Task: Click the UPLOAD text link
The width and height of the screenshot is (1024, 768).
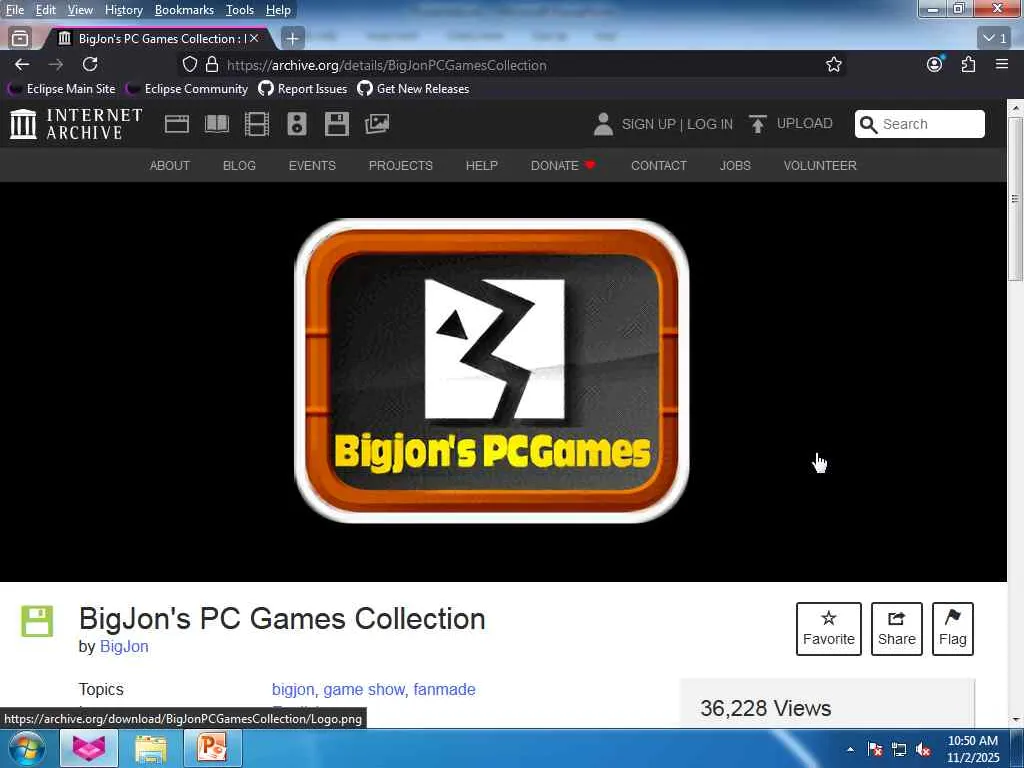Action: point(805,123)
